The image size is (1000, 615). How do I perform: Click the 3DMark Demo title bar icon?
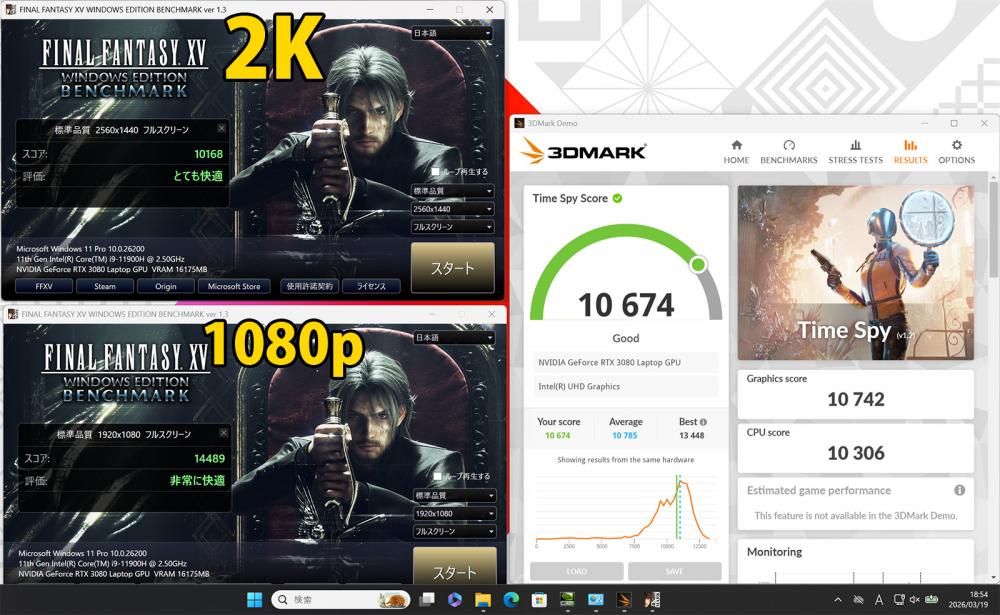(x=519, y=123)
